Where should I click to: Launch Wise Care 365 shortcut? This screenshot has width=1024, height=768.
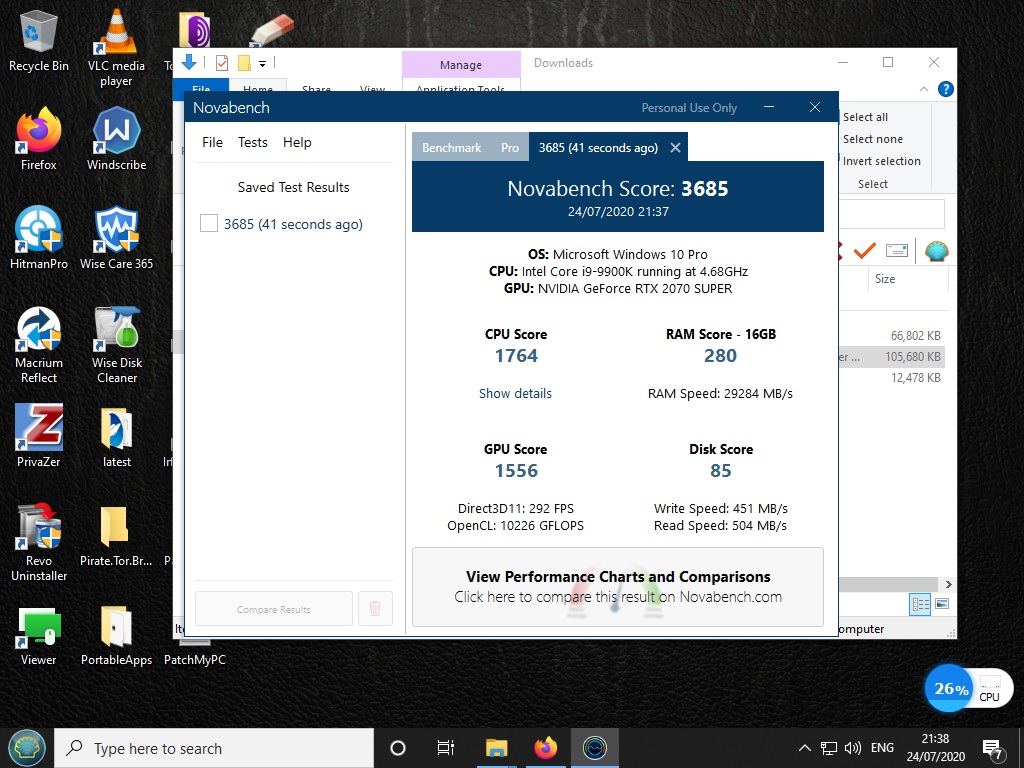116,238
